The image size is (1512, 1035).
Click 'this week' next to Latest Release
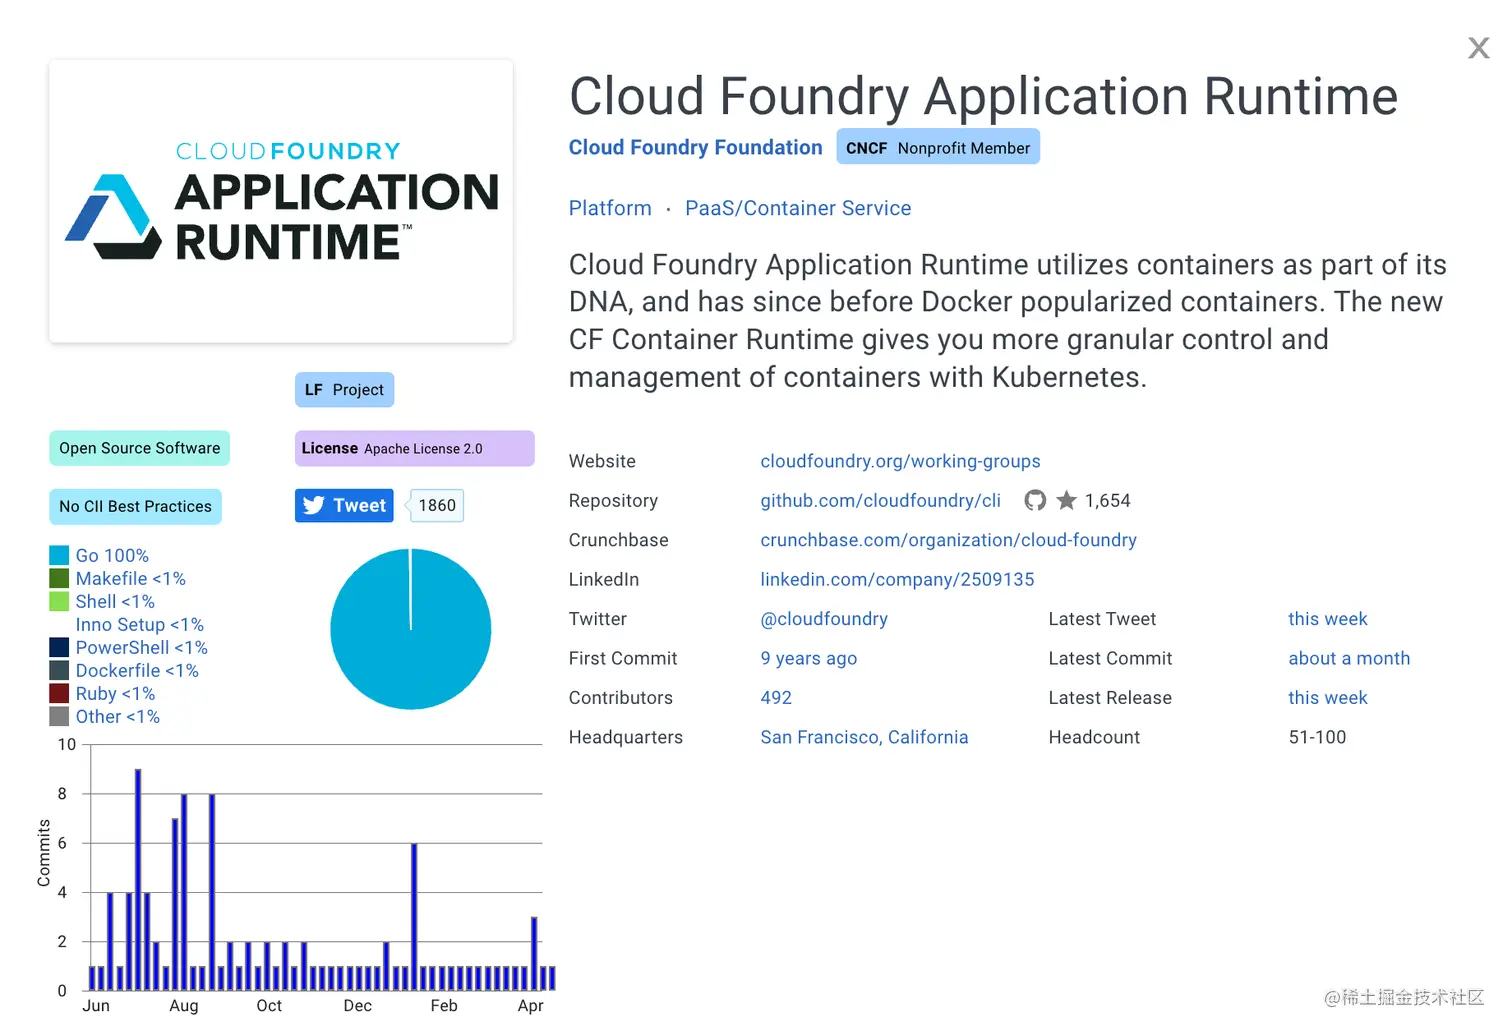click(x=1327, y=698)
